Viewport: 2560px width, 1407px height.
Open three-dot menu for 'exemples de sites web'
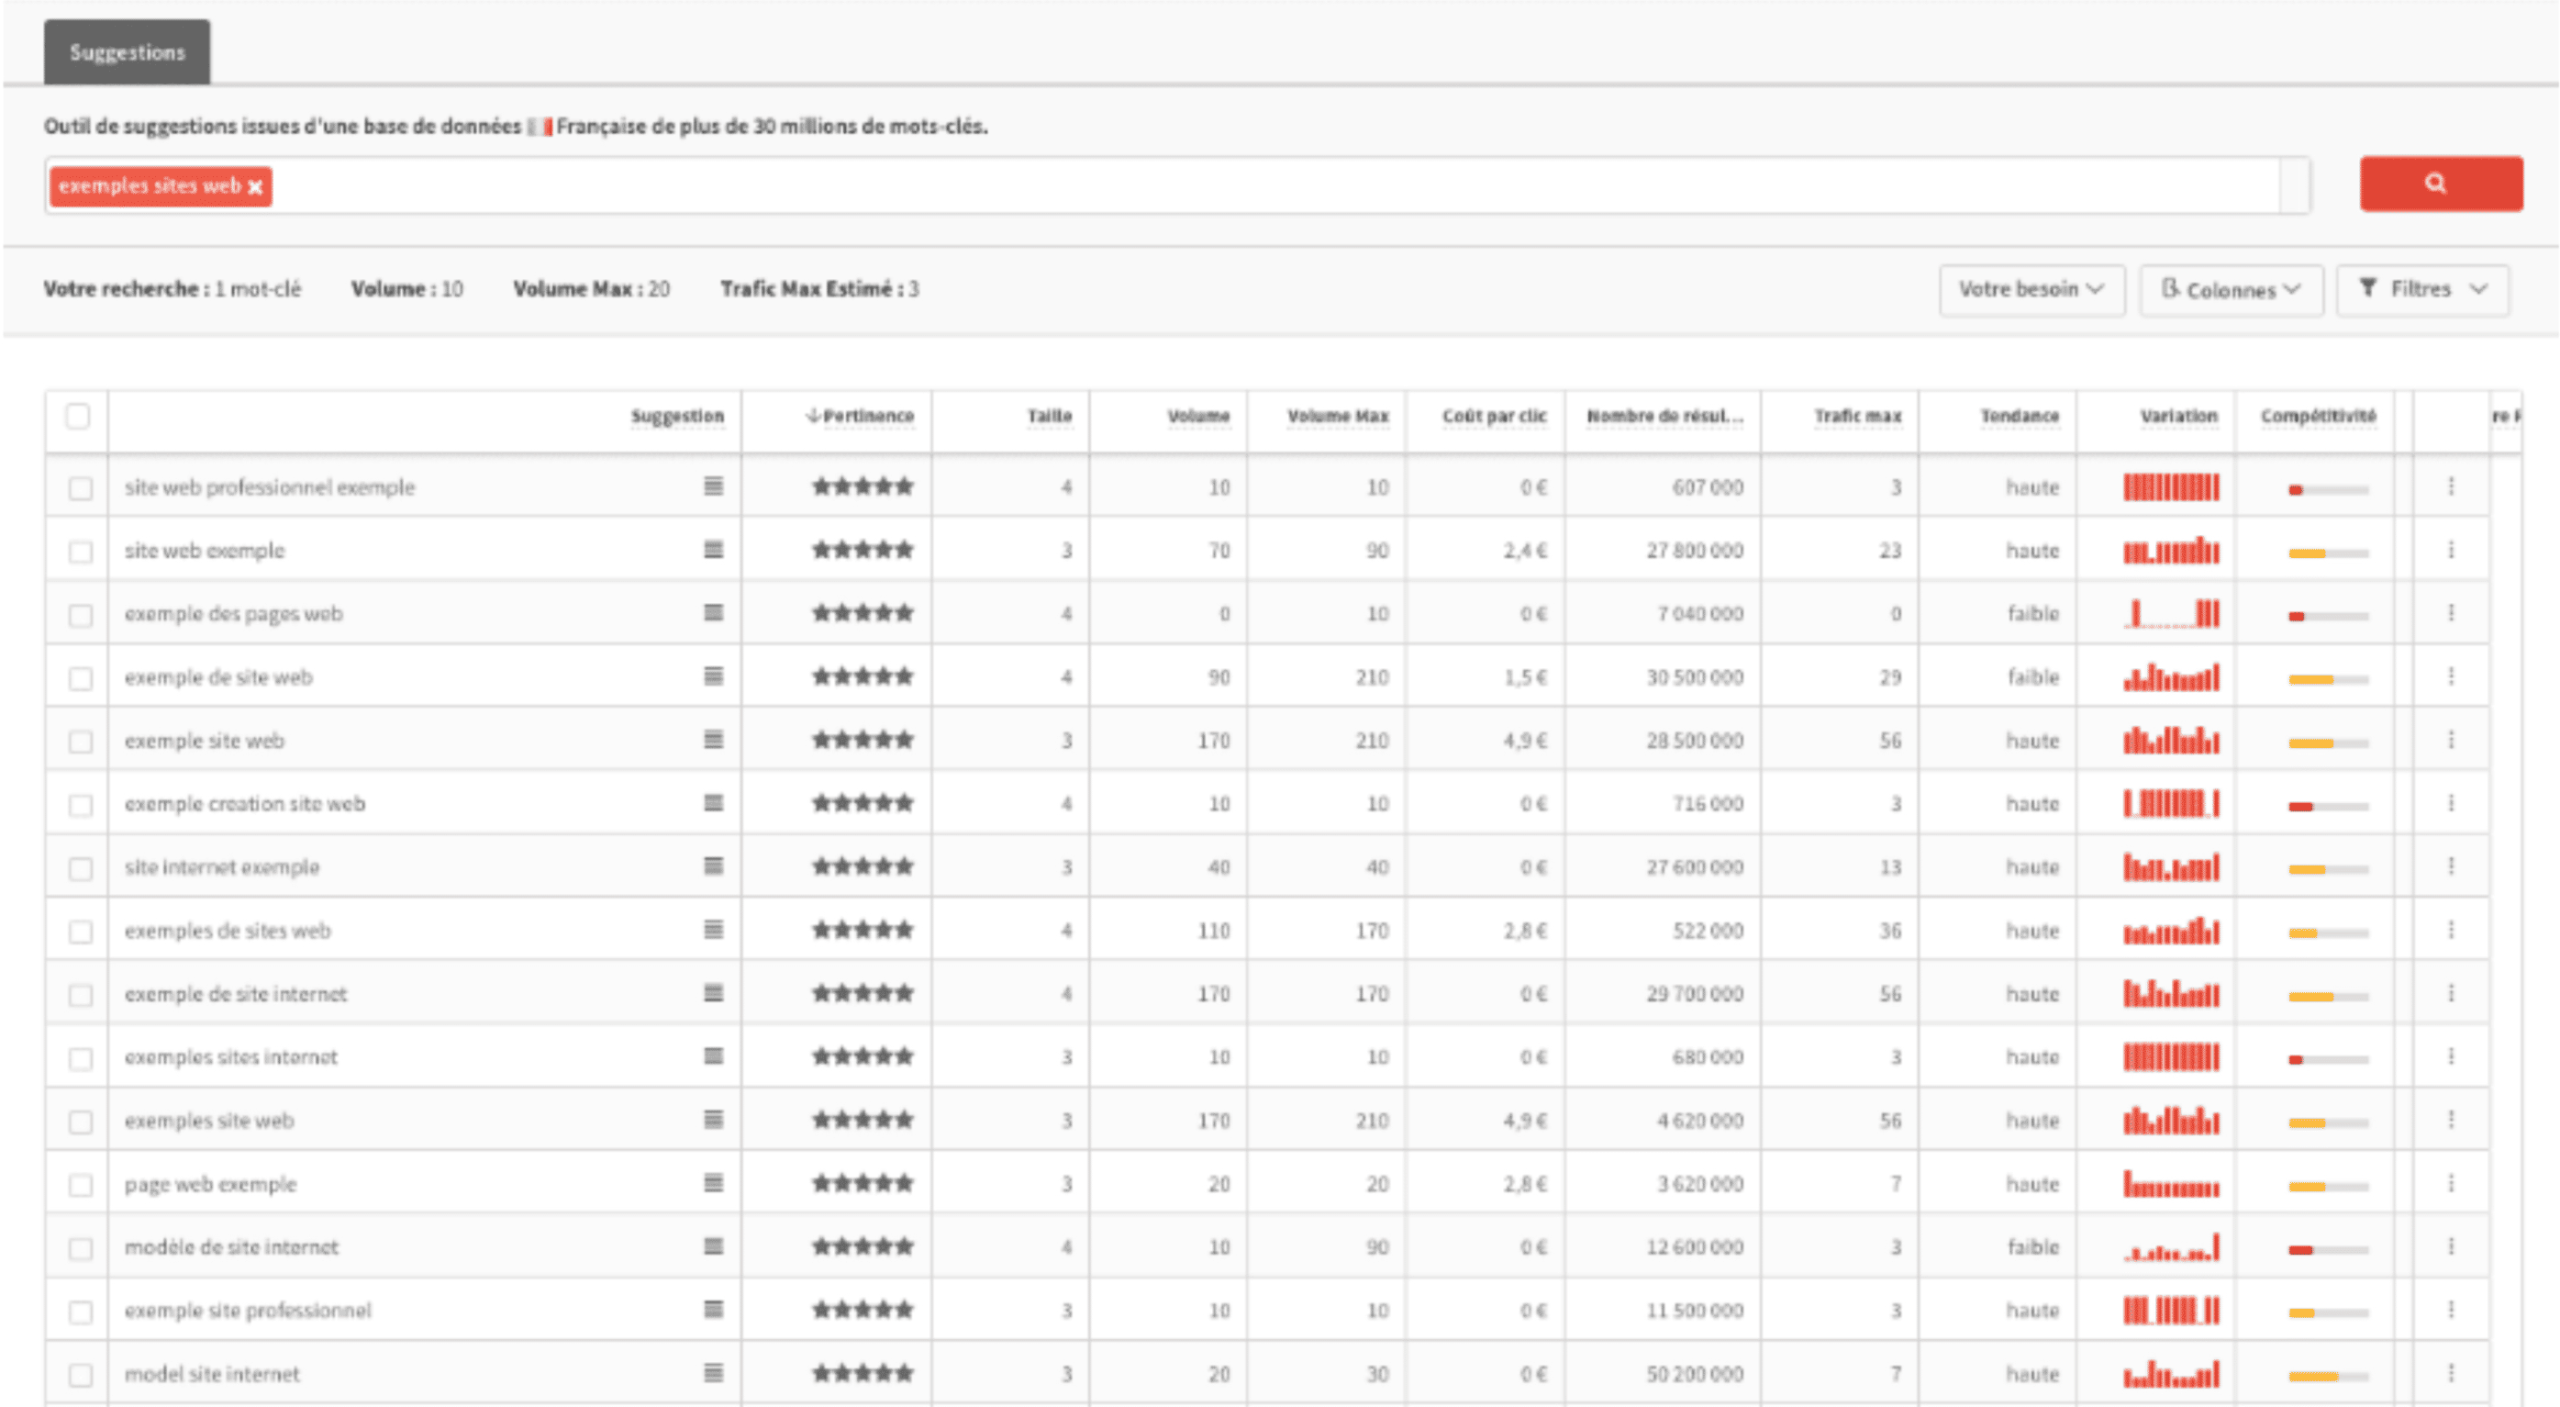click(2451, 929)
